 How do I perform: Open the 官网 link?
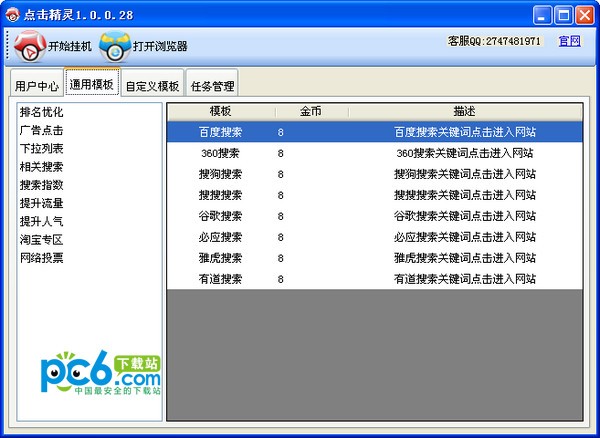pyautogui.click(x=569, y=41)
